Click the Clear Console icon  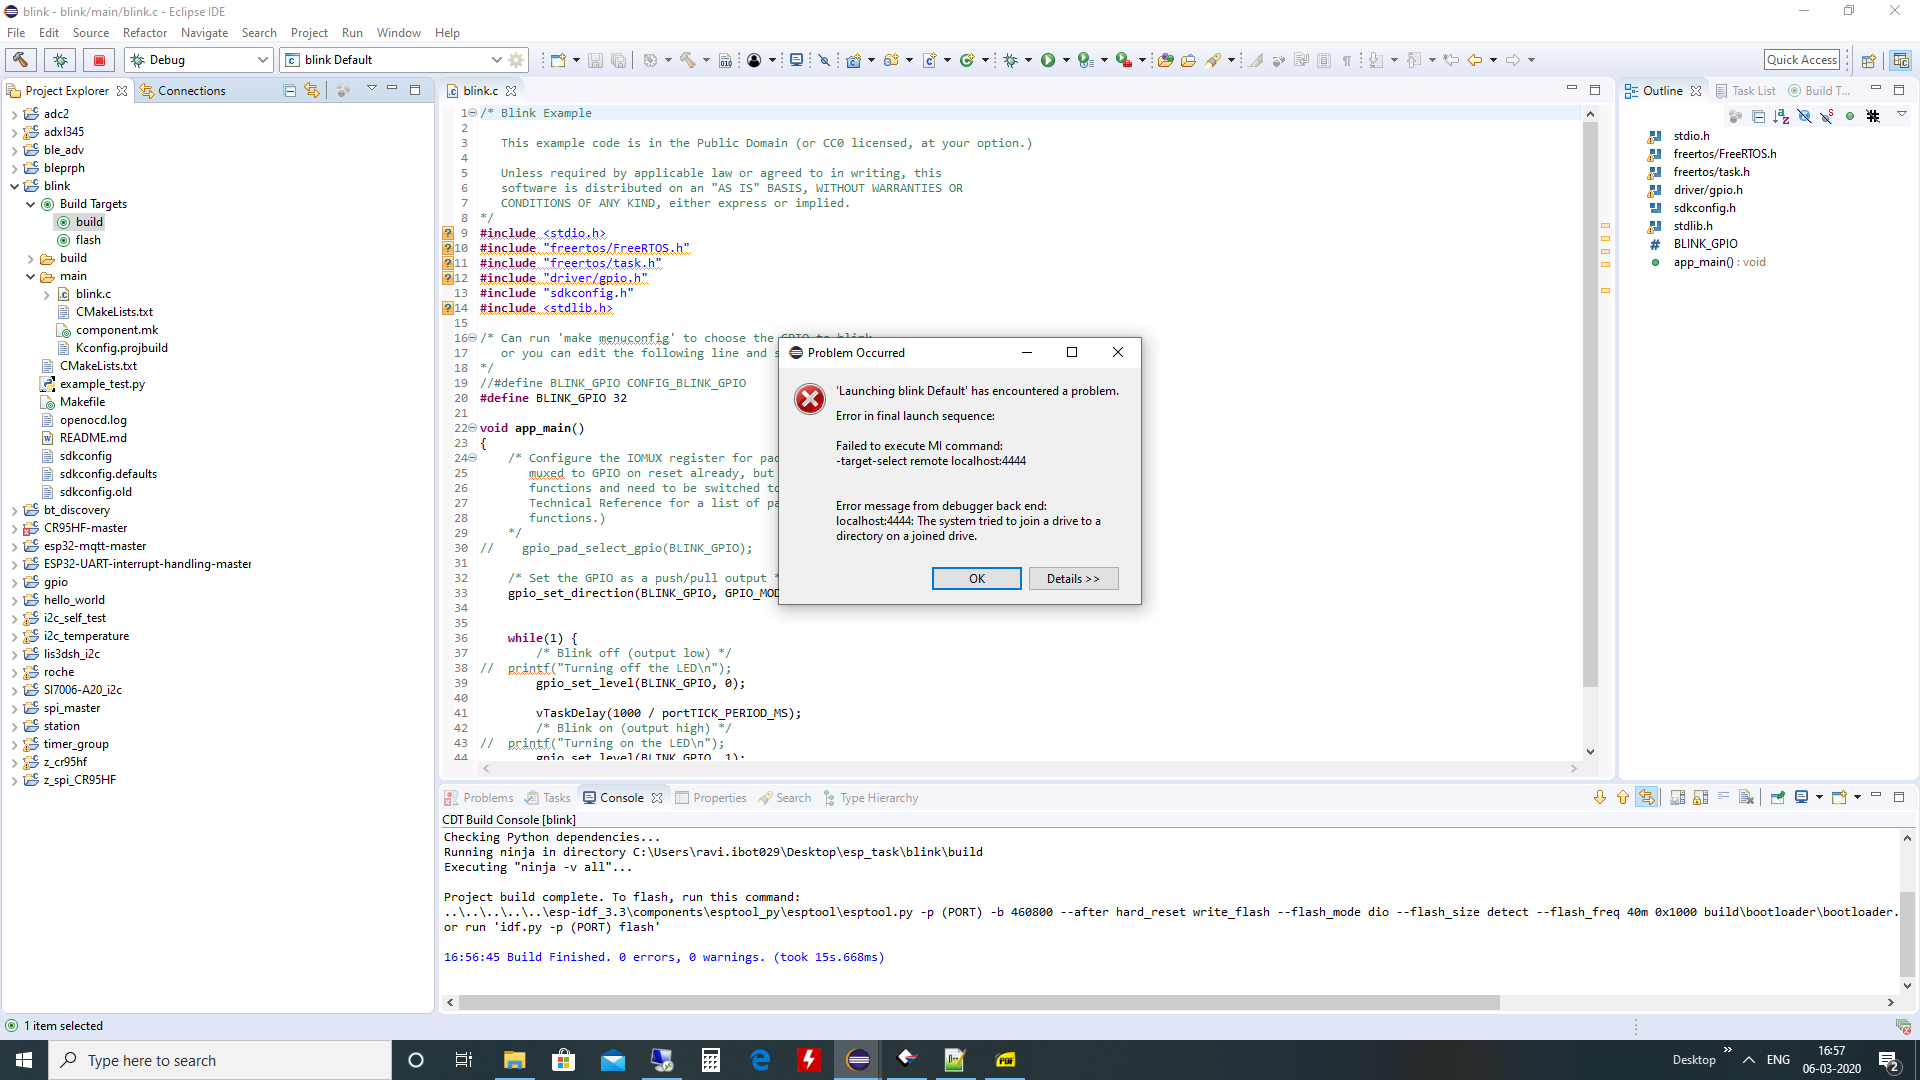1746,798
